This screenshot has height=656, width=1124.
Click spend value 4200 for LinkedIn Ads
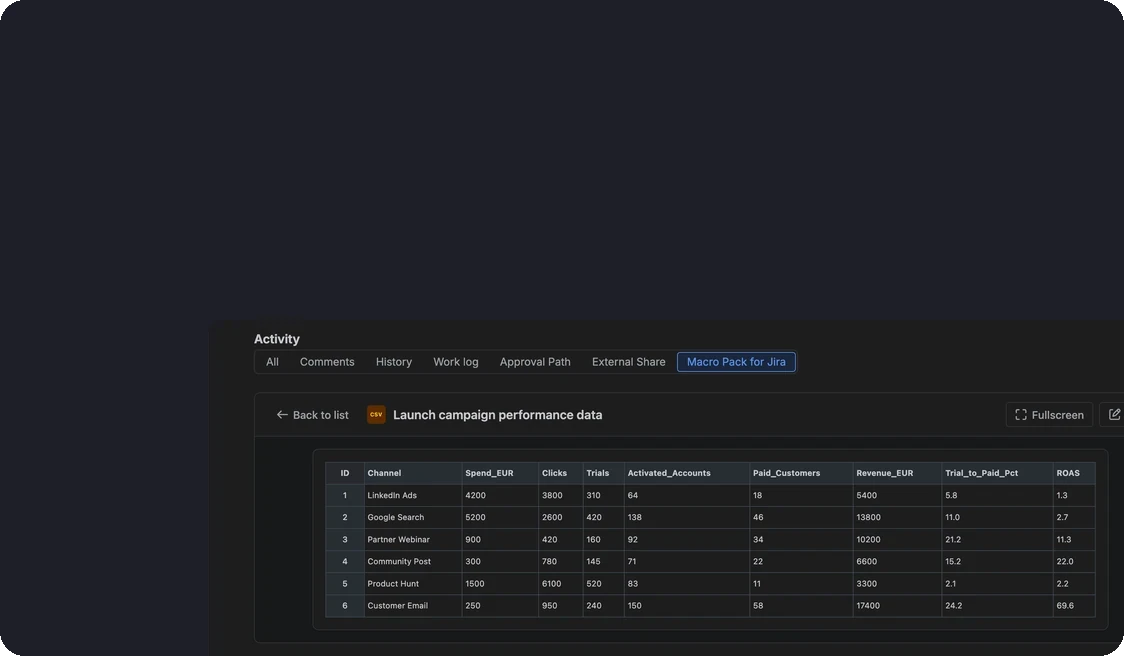(x=500, y=495)
